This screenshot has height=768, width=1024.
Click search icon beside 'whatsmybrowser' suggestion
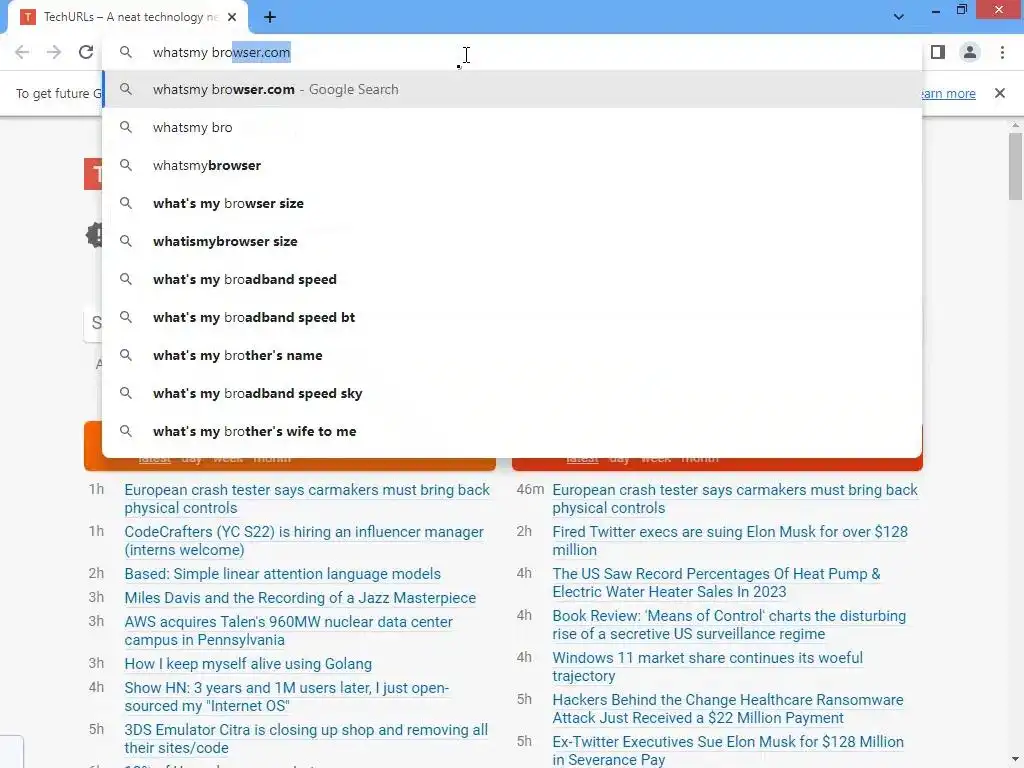coord(125,165)
